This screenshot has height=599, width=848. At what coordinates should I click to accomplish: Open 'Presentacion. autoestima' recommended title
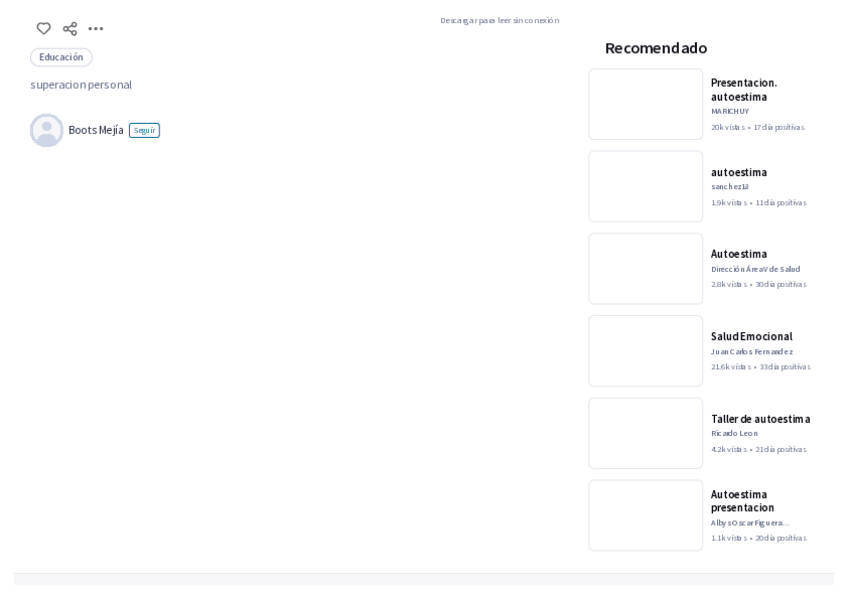point(743,89)
